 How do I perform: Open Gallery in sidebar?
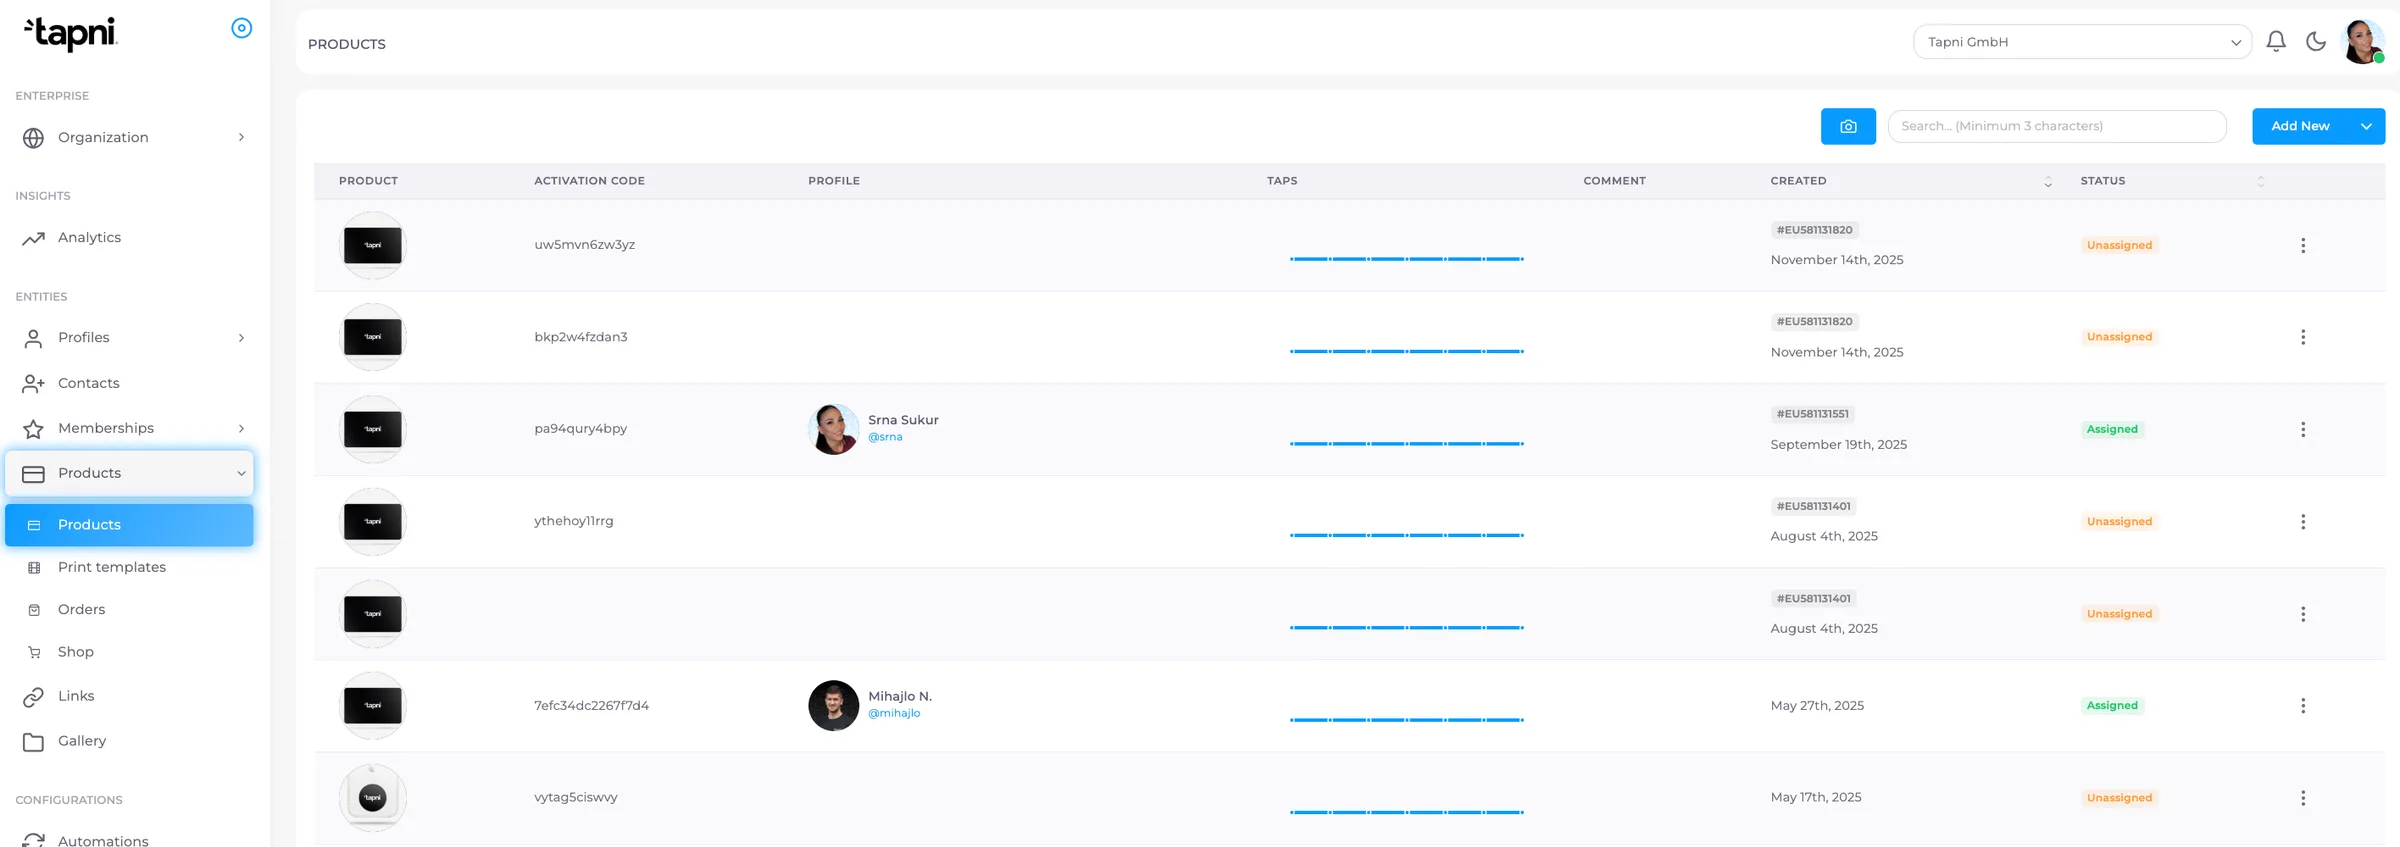point(129,741)
